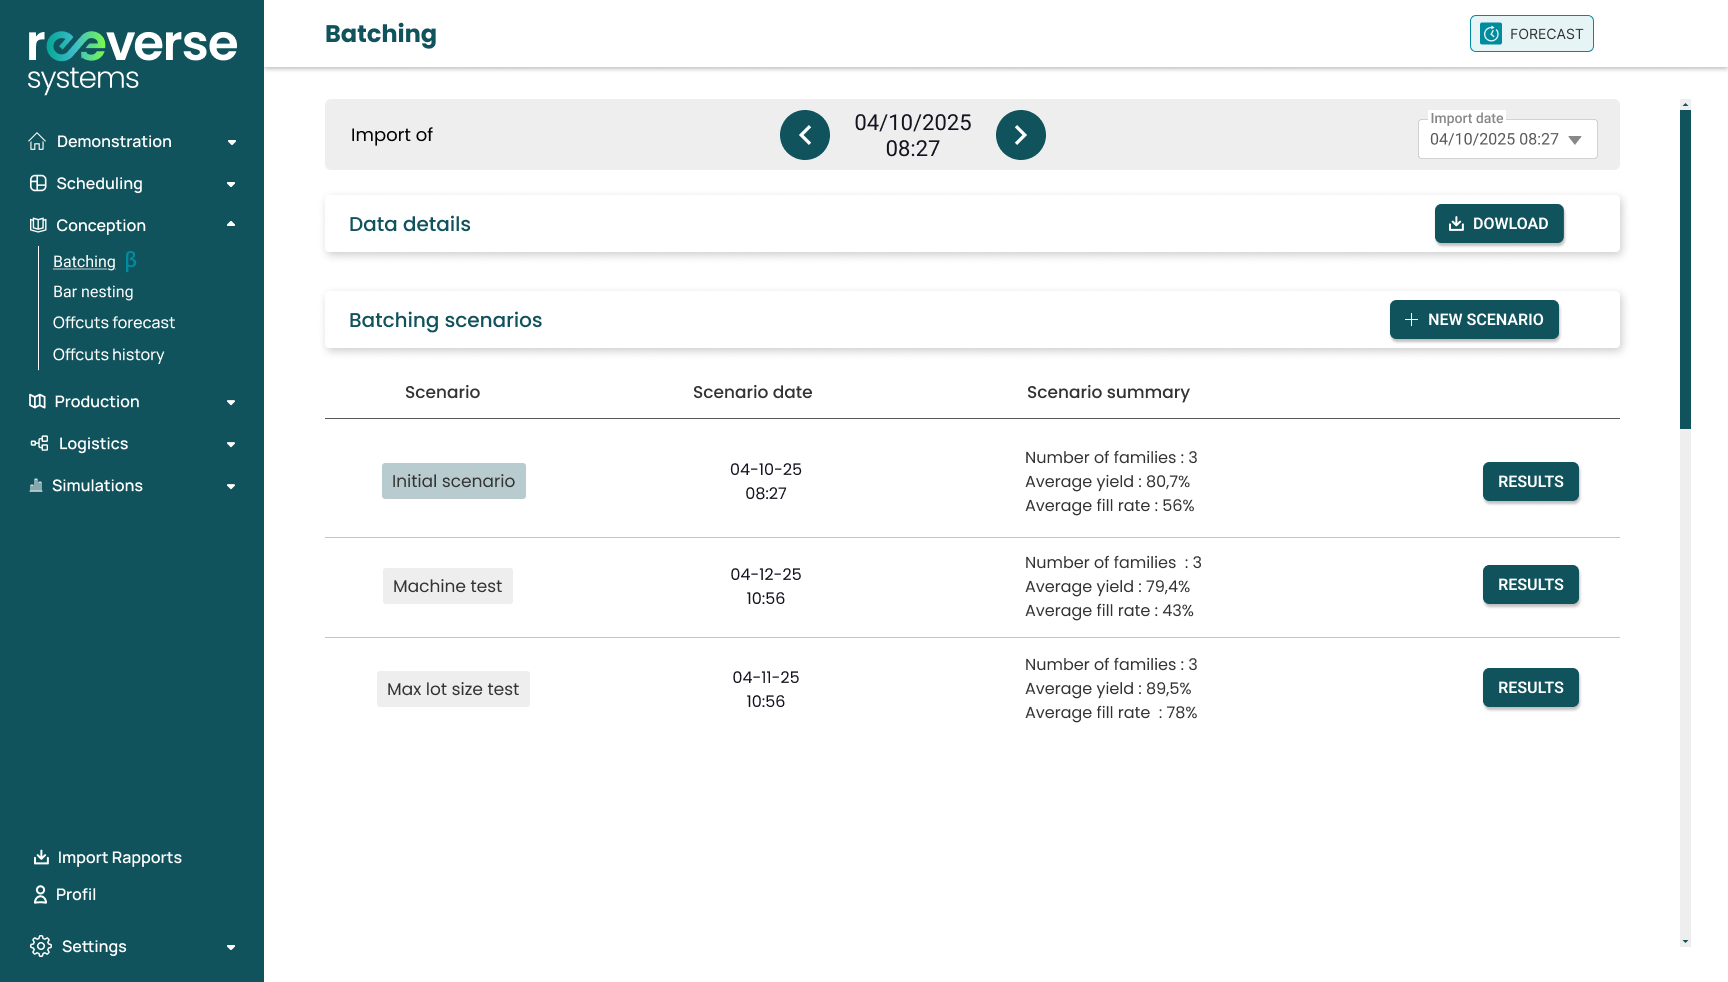Click the reeverse systems logo
Screen dimensions: 1728x982
point(132,60)
